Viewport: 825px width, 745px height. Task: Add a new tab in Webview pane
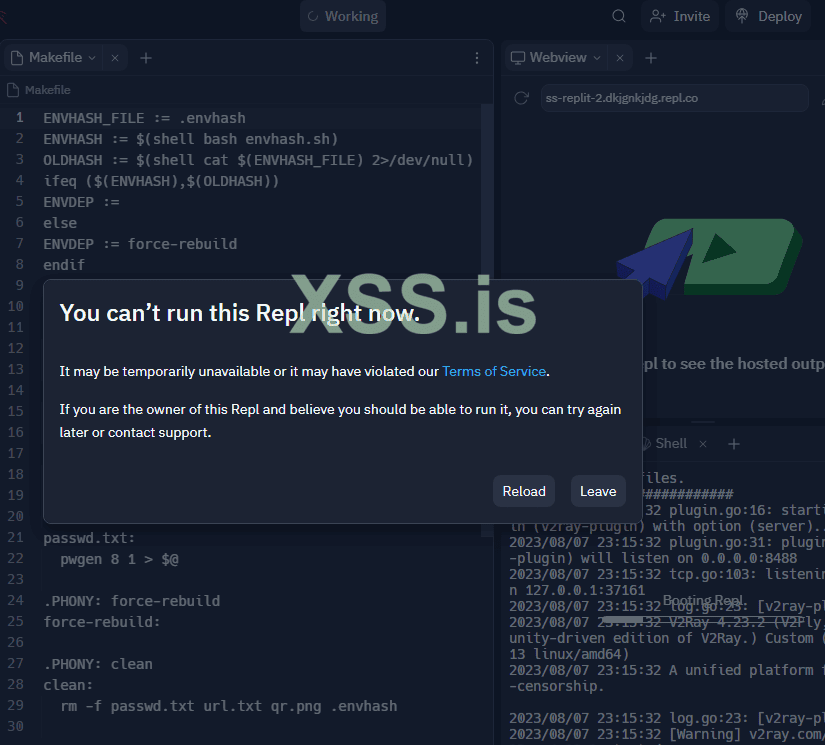pos(651,58)
